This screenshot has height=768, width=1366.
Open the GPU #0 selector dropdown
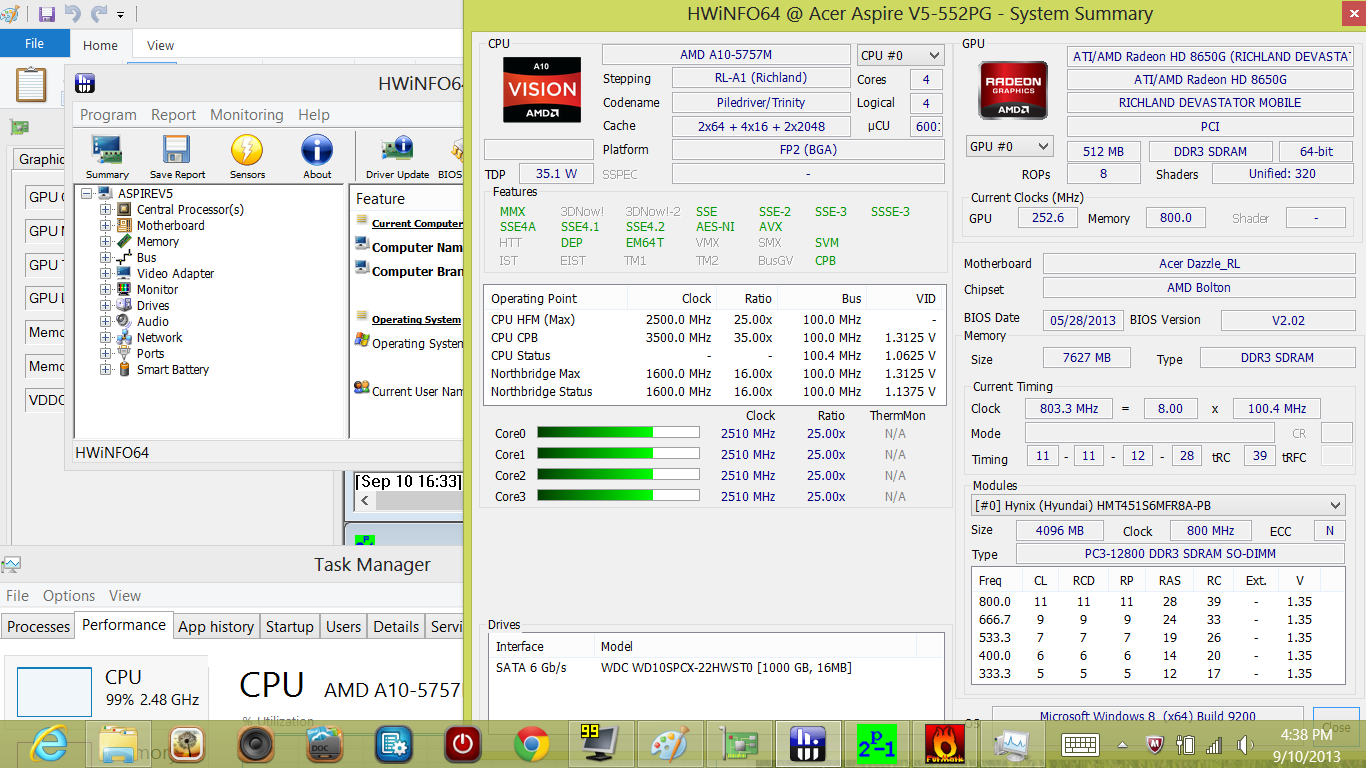(1009, 146)
